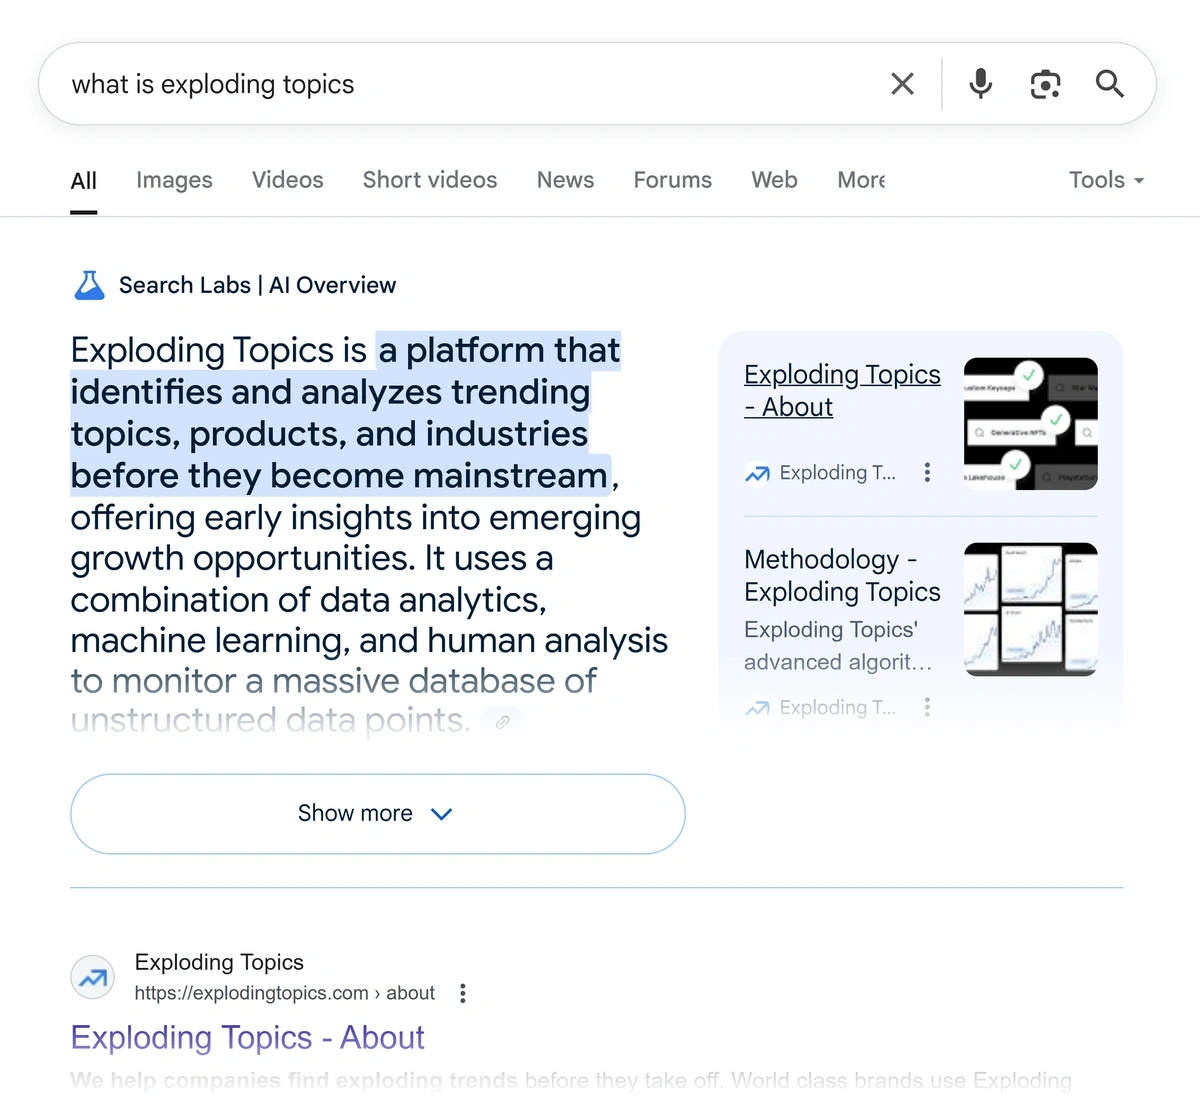This screenshot has width=1200, height=1111.
Task: Open Google Lens image search icon
Action: pos(1045,84)
